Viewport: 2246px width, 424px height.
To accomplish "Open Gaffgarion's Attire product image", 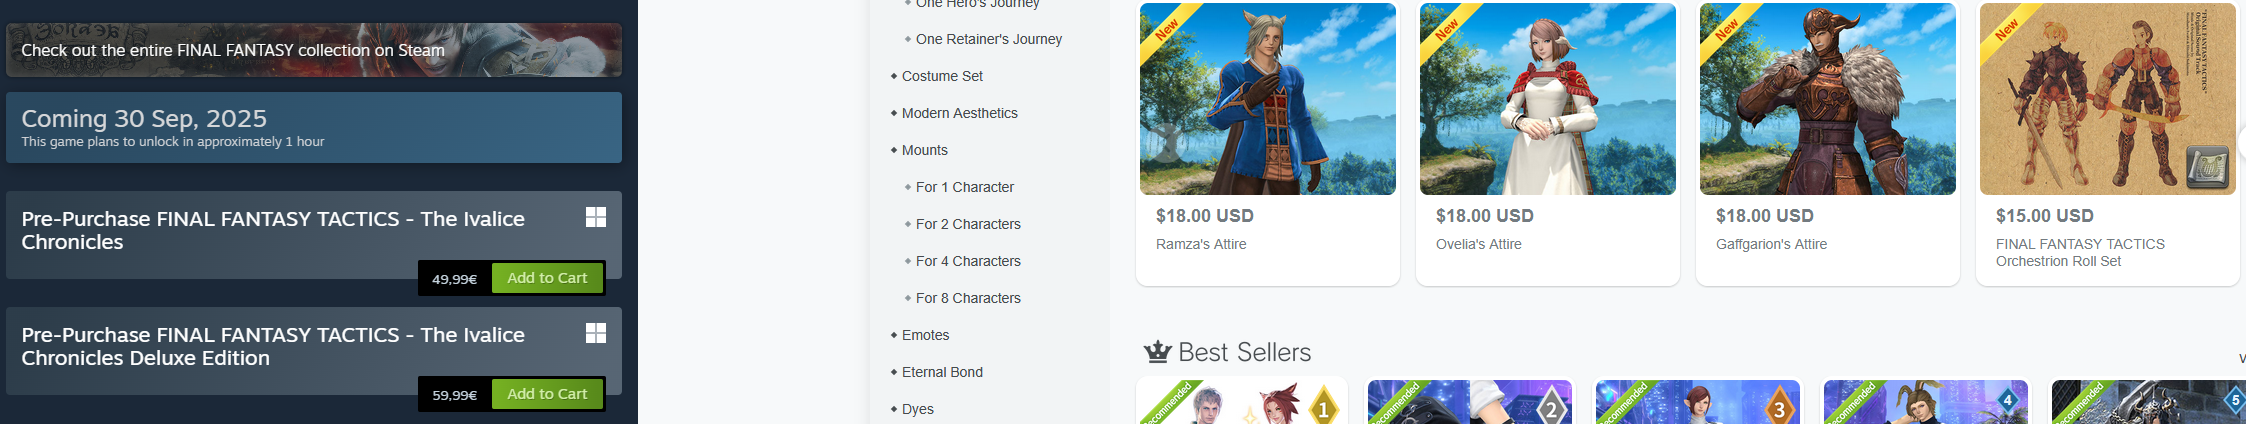I will [x=1827, y=99].
